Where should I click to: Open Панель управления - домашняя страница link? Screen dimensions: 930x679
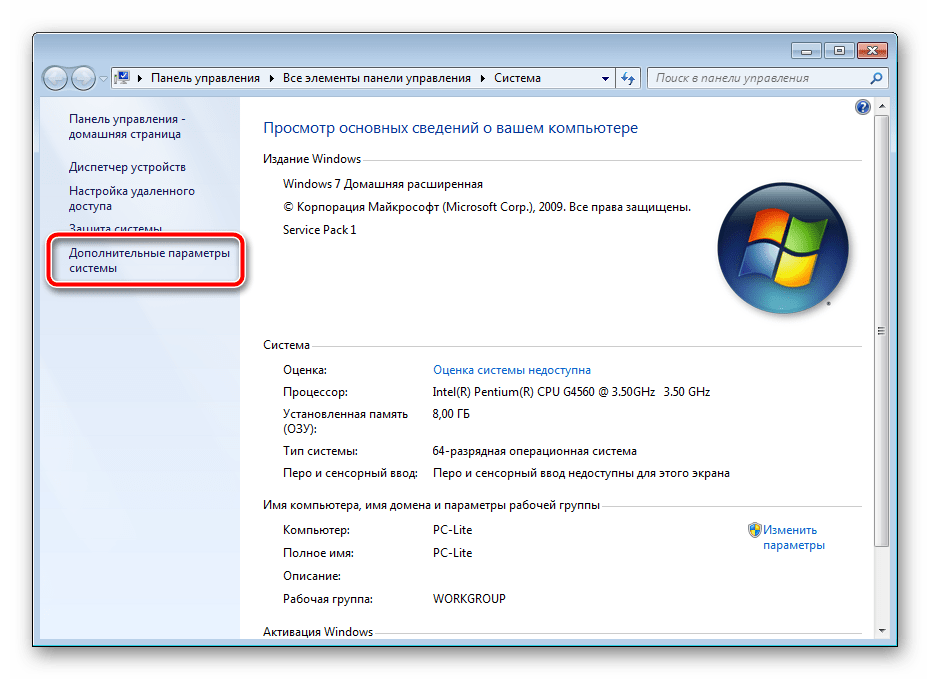point(127,126)
